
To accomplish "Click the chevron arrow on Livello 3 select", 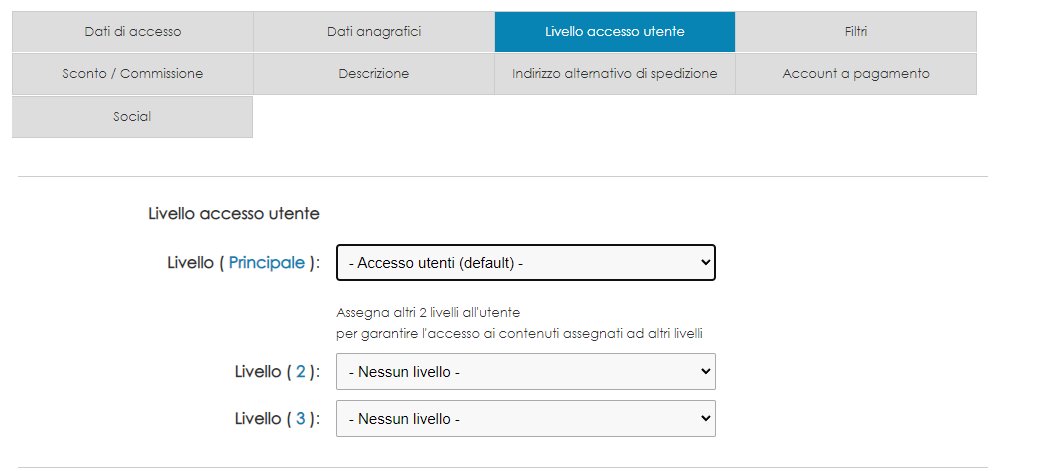I will (x=705, y=419).
